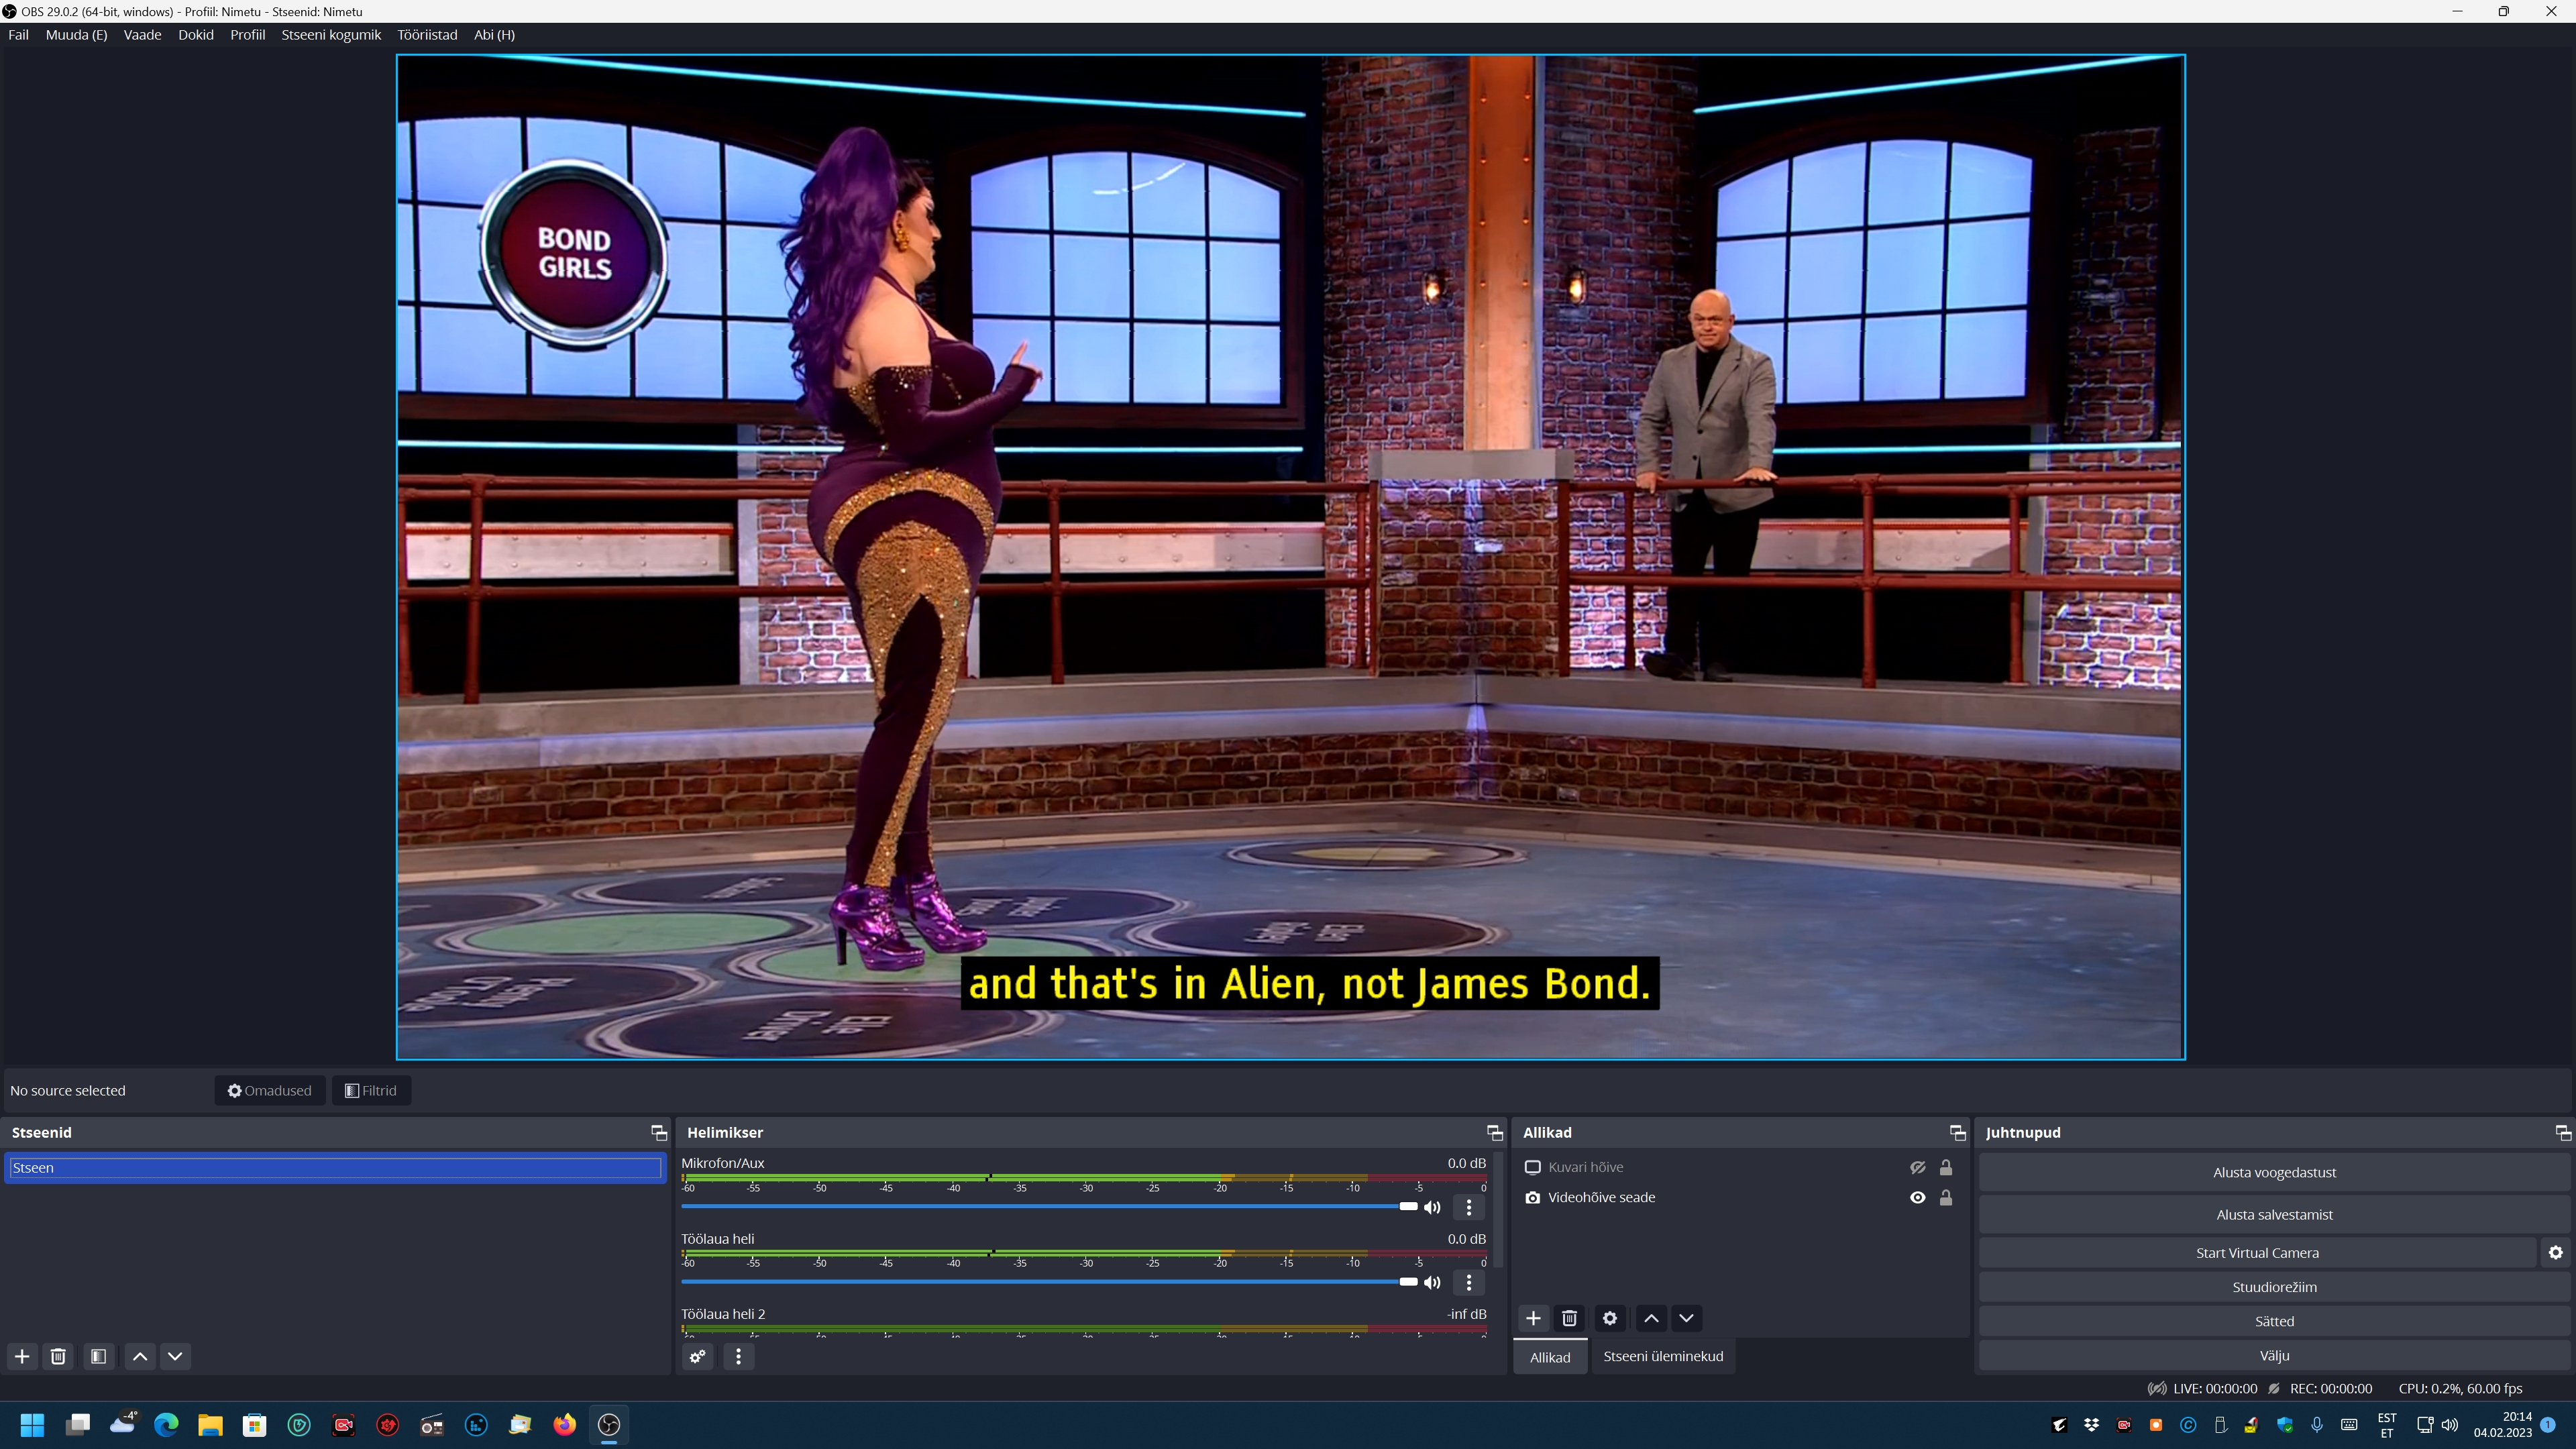This screenshot has height=1449, width=2576.
Task: Toggle lock on Kuvari hõive source
Action: tap(1946, 1167)
